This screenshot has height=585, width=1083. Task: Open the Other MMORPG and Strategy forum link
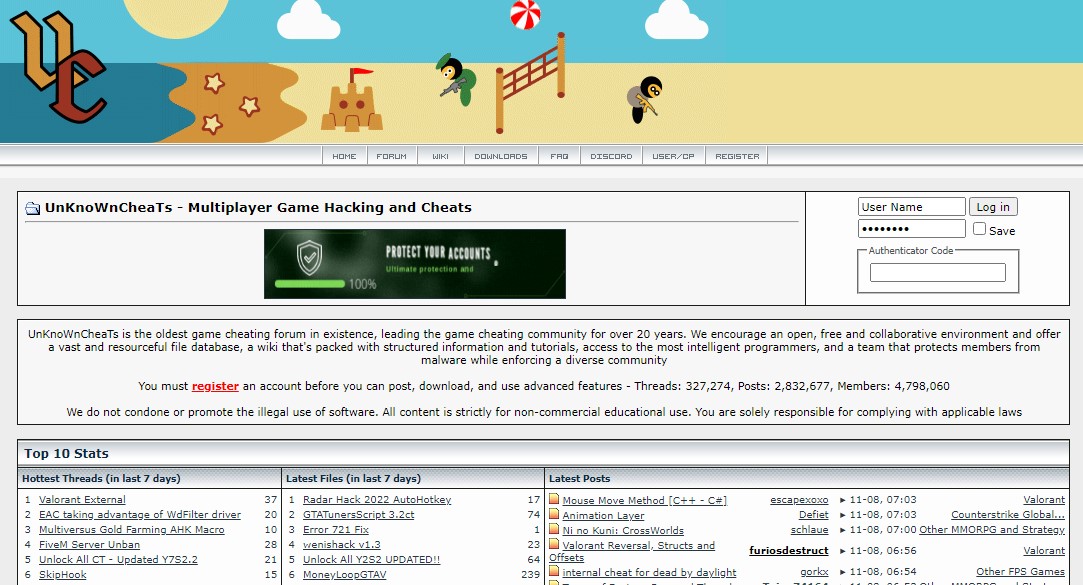click(x=992, y=530)
